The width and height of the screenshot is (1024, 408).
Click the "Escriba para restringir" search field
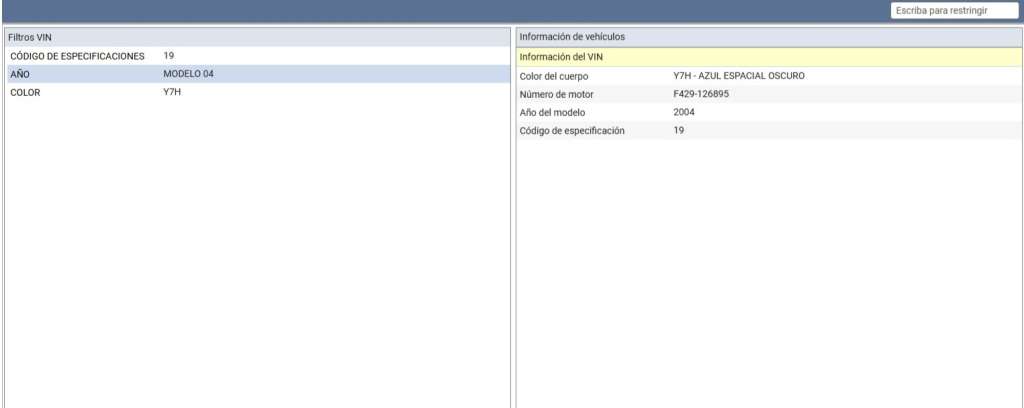(953, 10)
